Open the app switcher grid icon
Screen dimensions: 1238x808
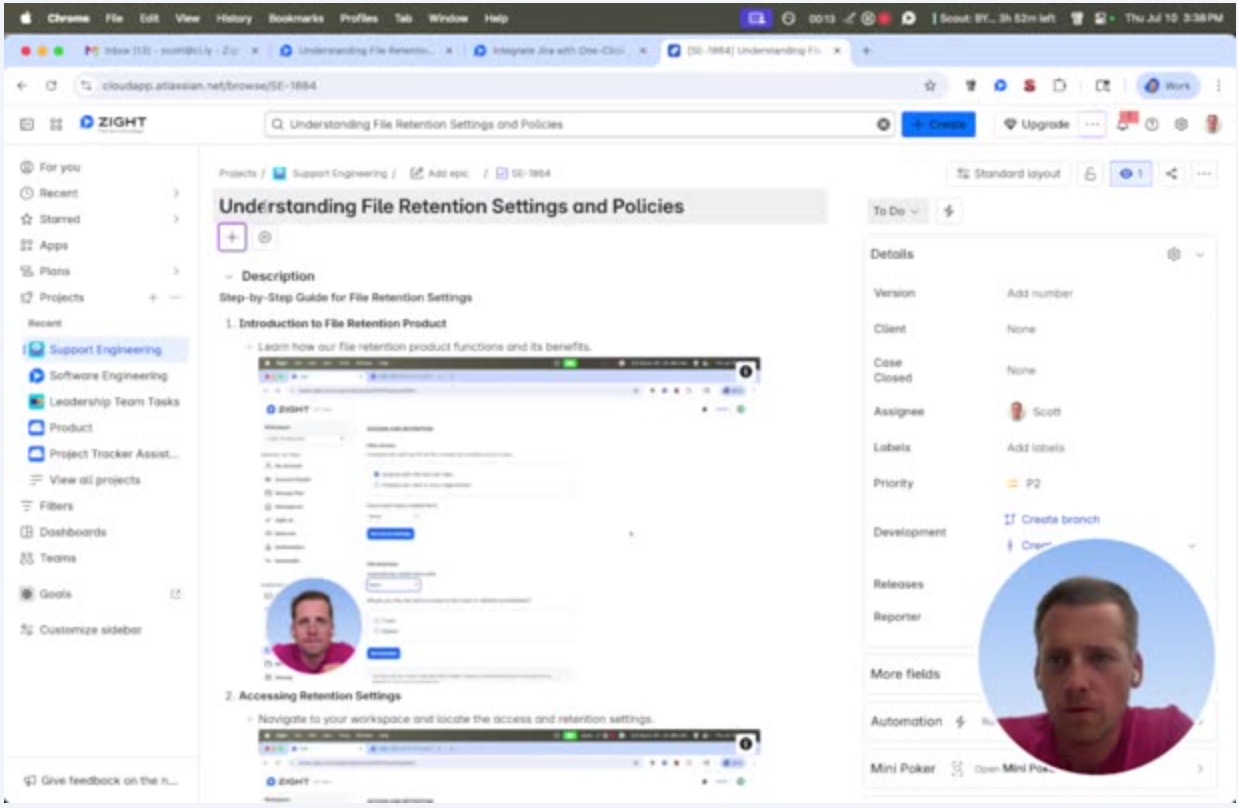coord(56,124)
